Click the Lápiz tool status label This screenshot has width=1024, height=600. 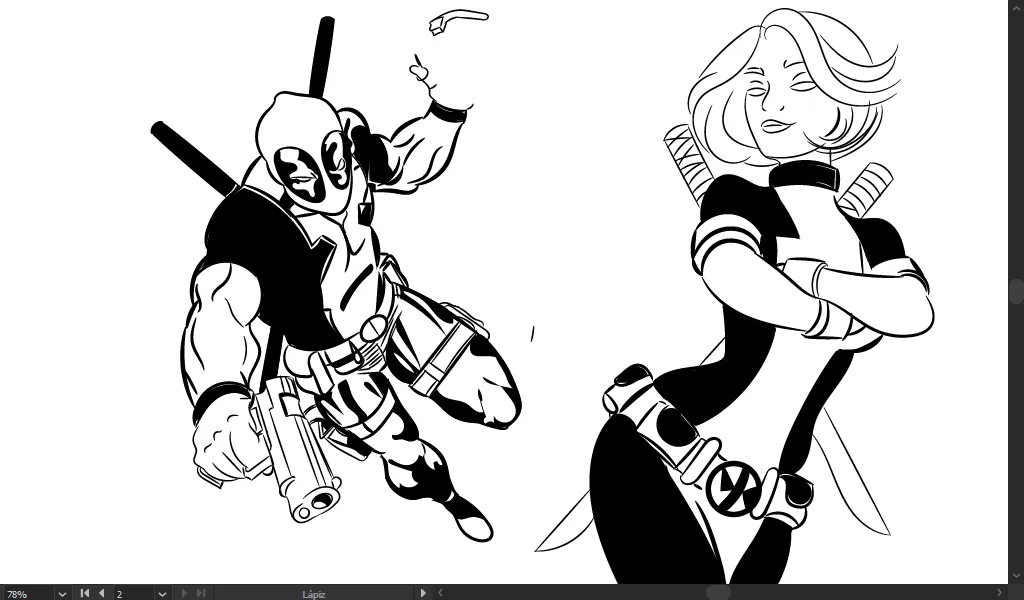point(313,593)
